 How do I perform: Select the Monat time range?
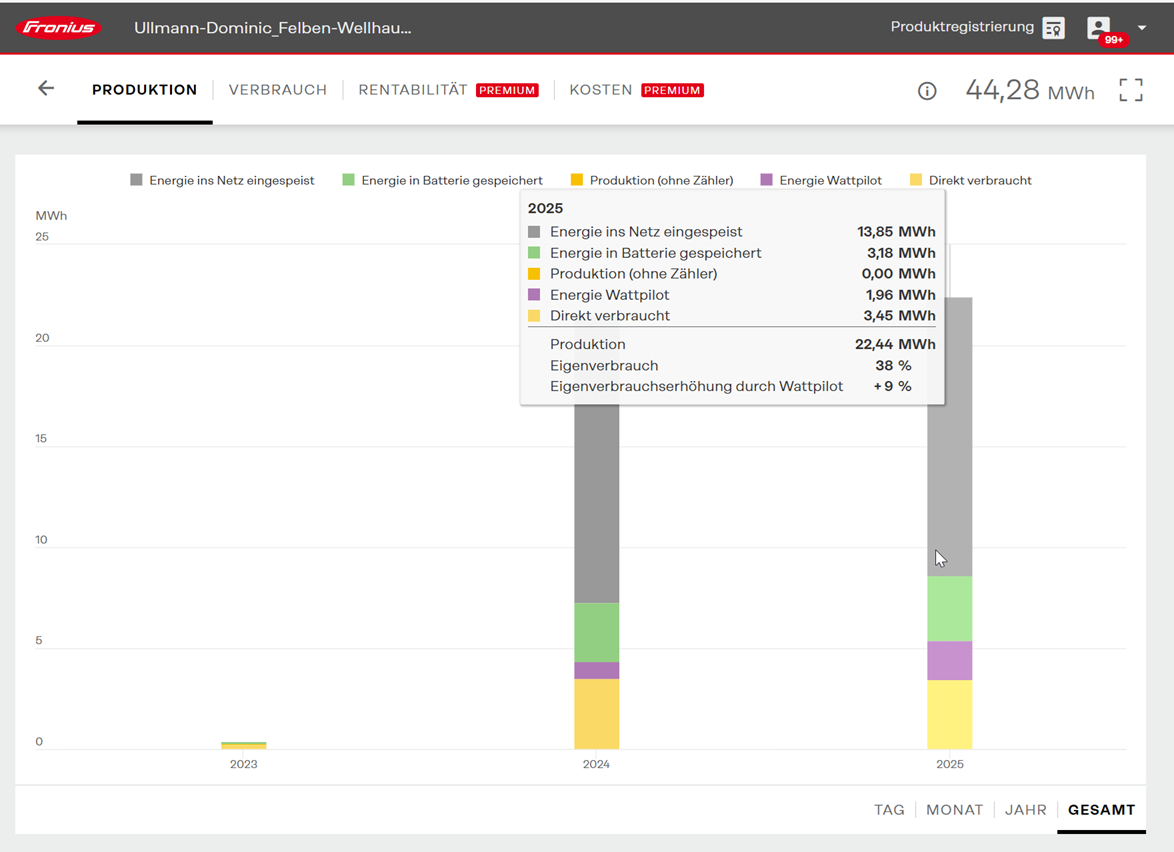coord(954,810)
